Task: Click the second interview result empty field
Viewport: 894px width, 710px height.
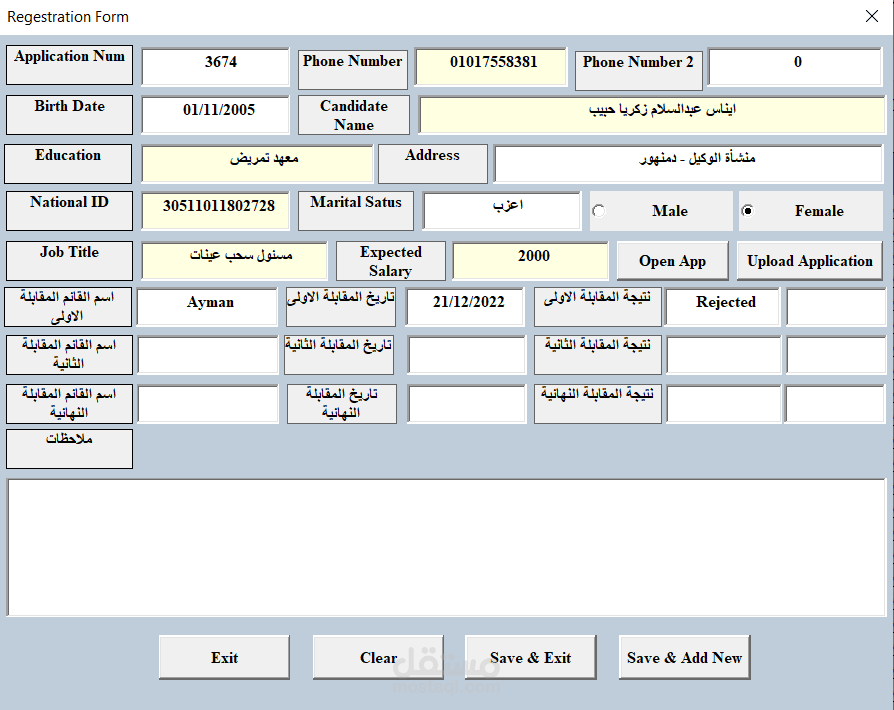Action: point(724,355)
